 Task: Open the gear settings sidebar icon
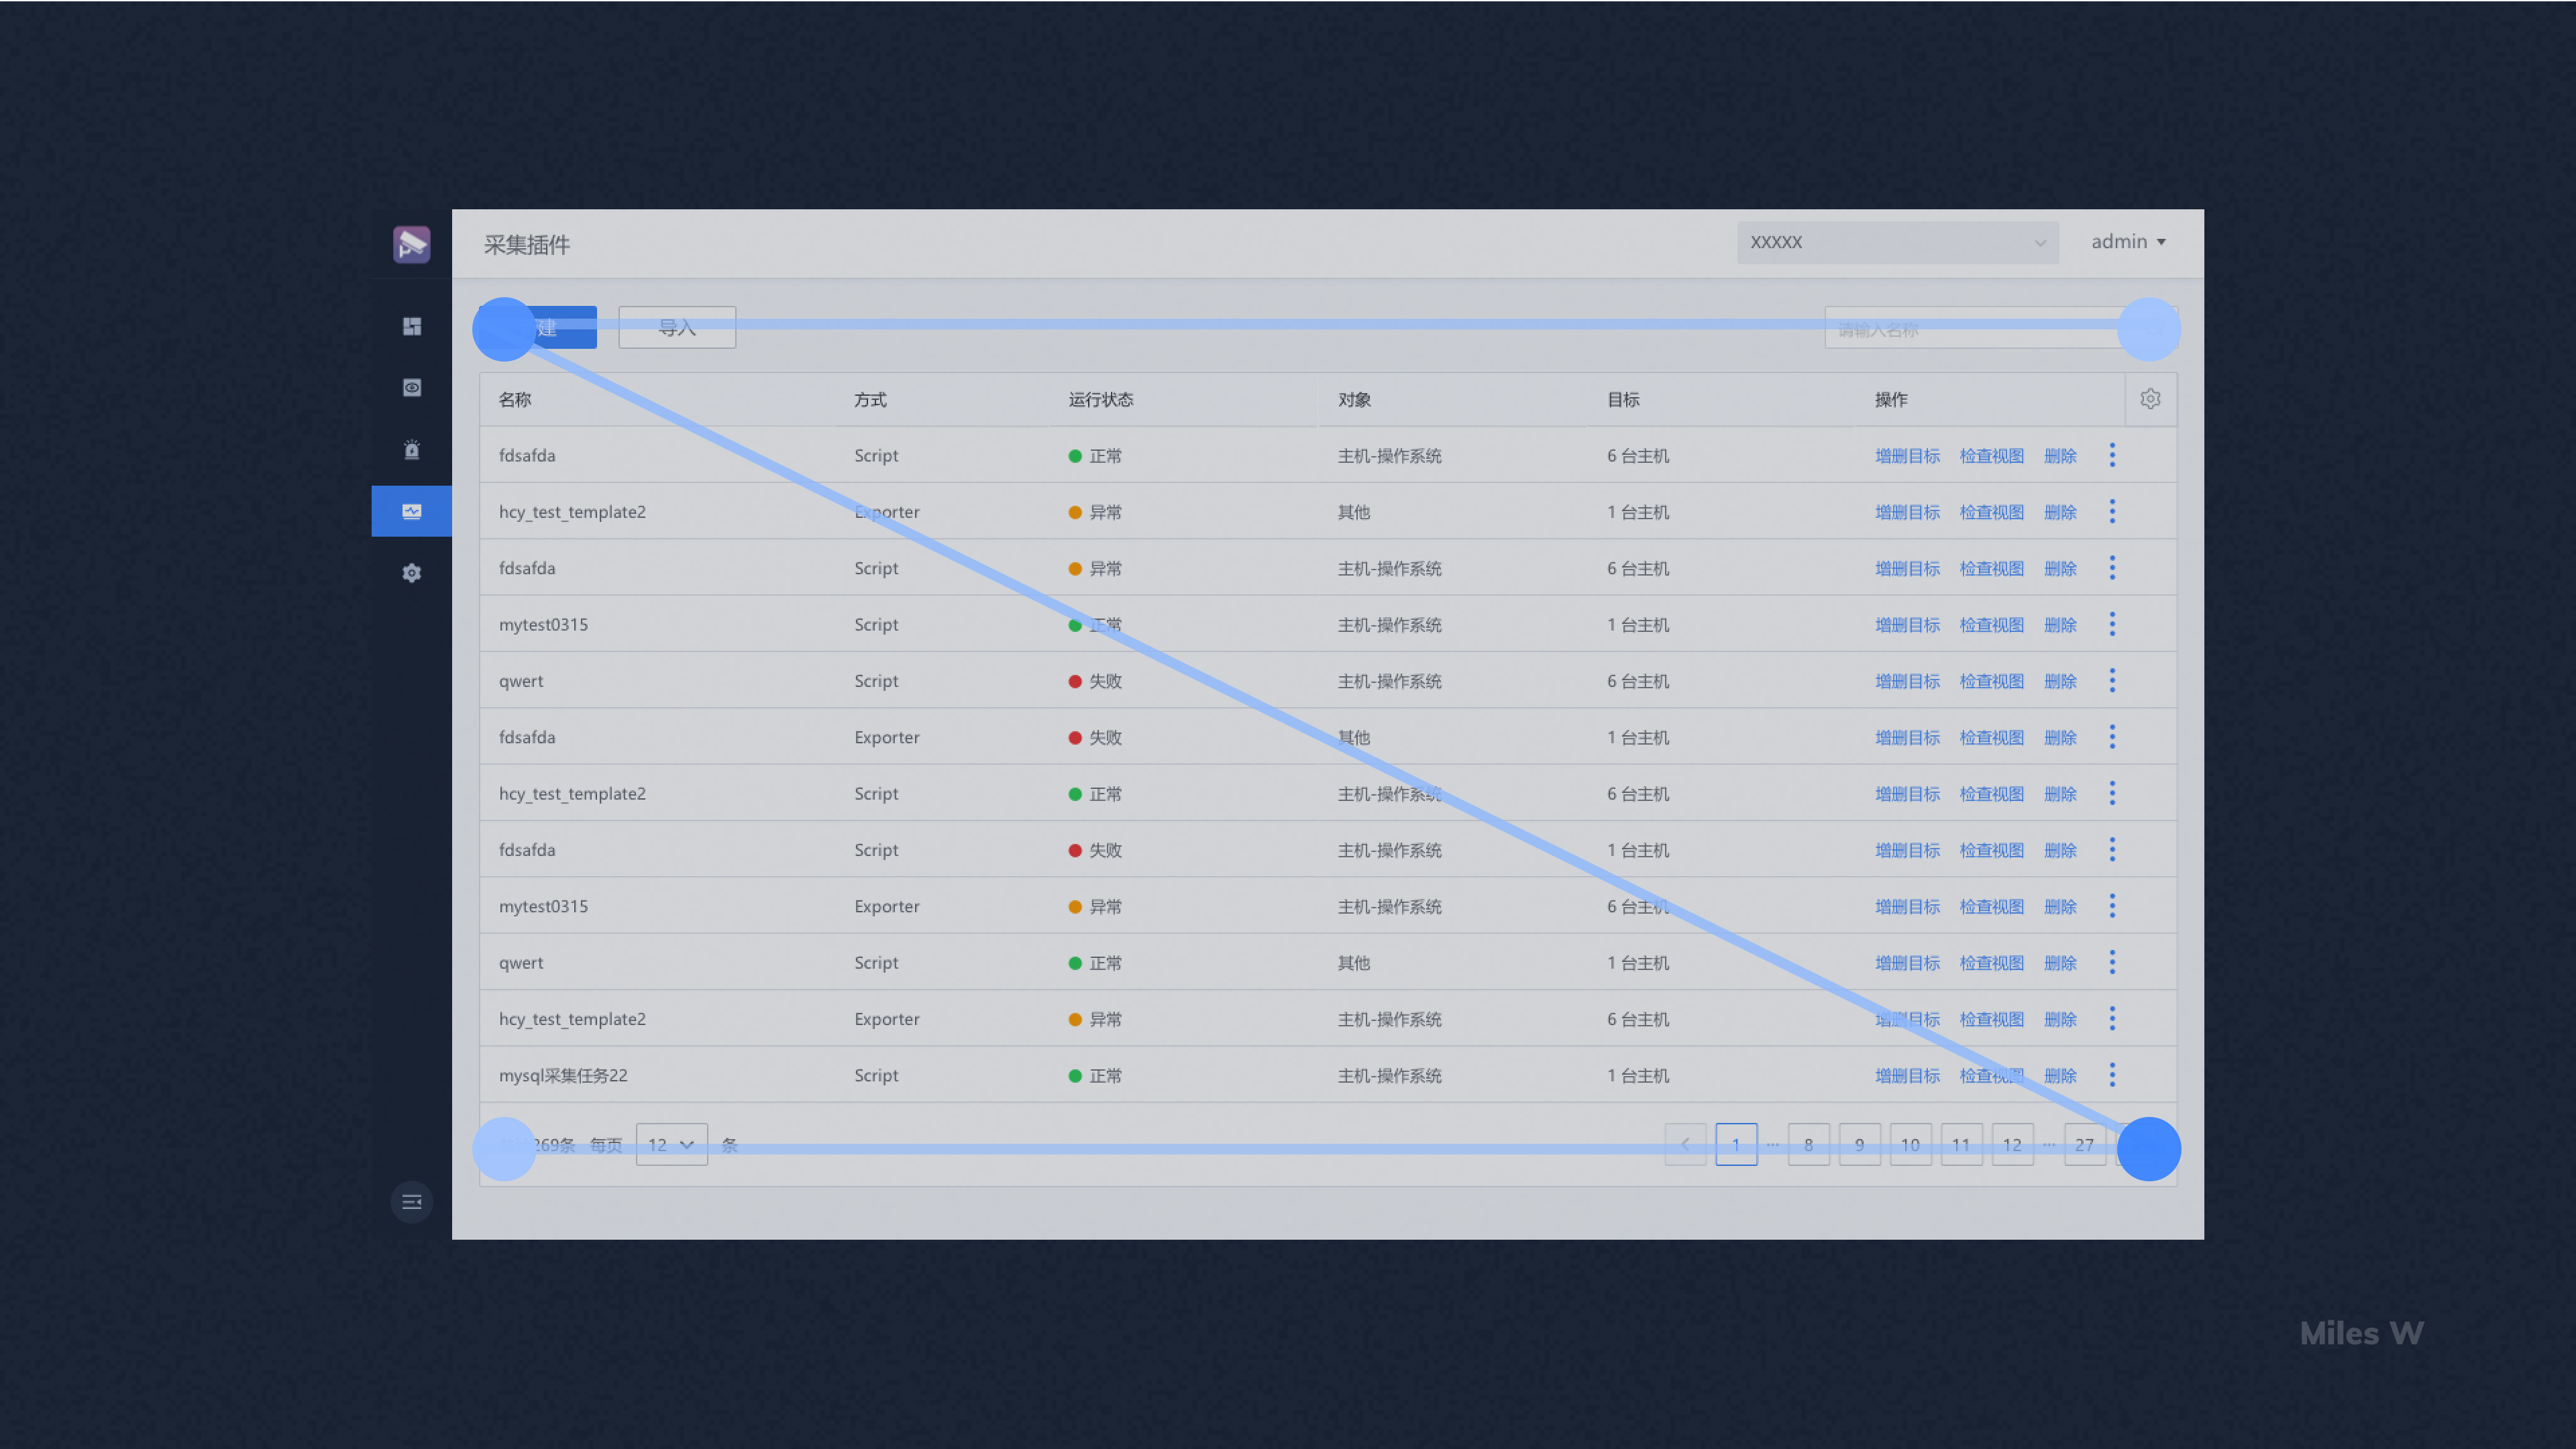pyautogui.click(x=411, y=573)
